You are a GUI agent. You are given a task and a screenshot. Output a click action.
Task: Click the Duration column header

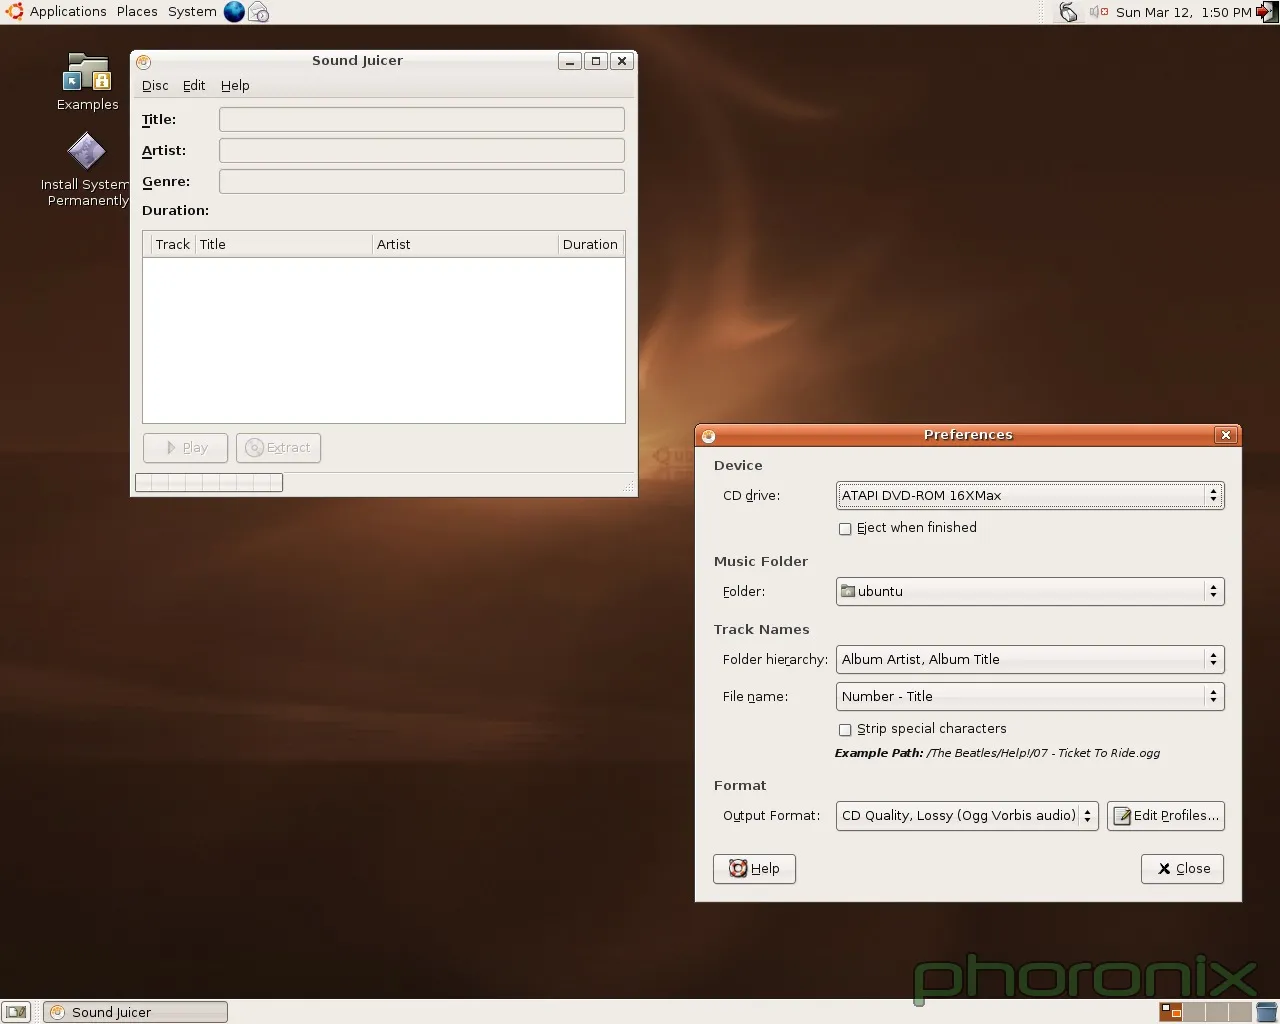(x=590, y=245)
